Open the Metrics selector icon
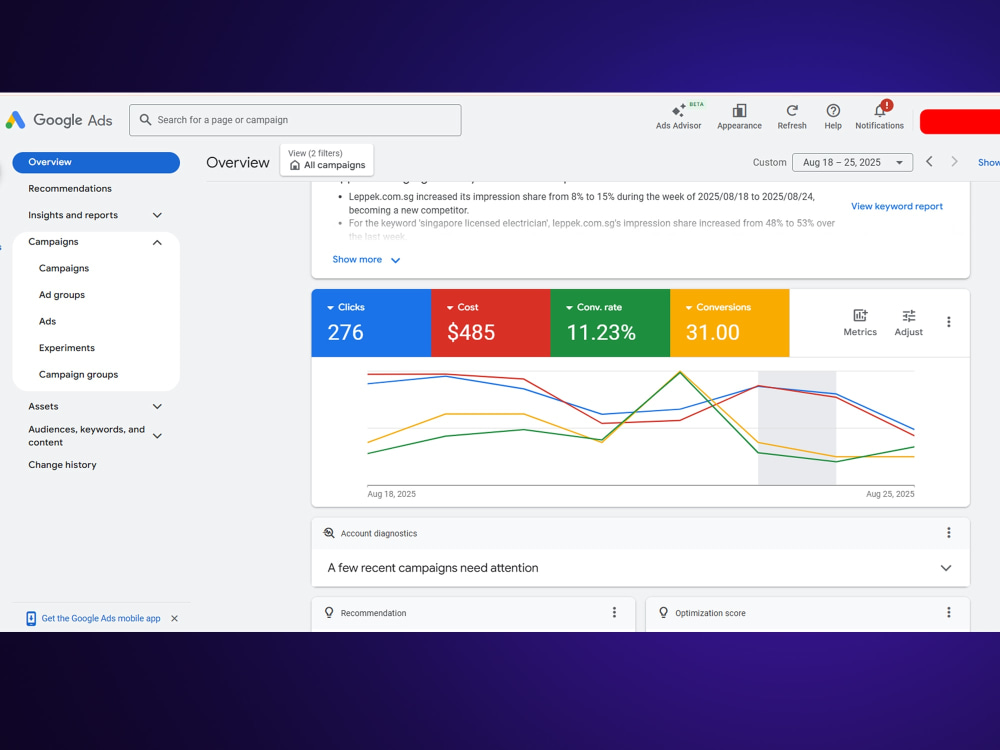Viewport: 1000px width, 750px height. [860, 322]
